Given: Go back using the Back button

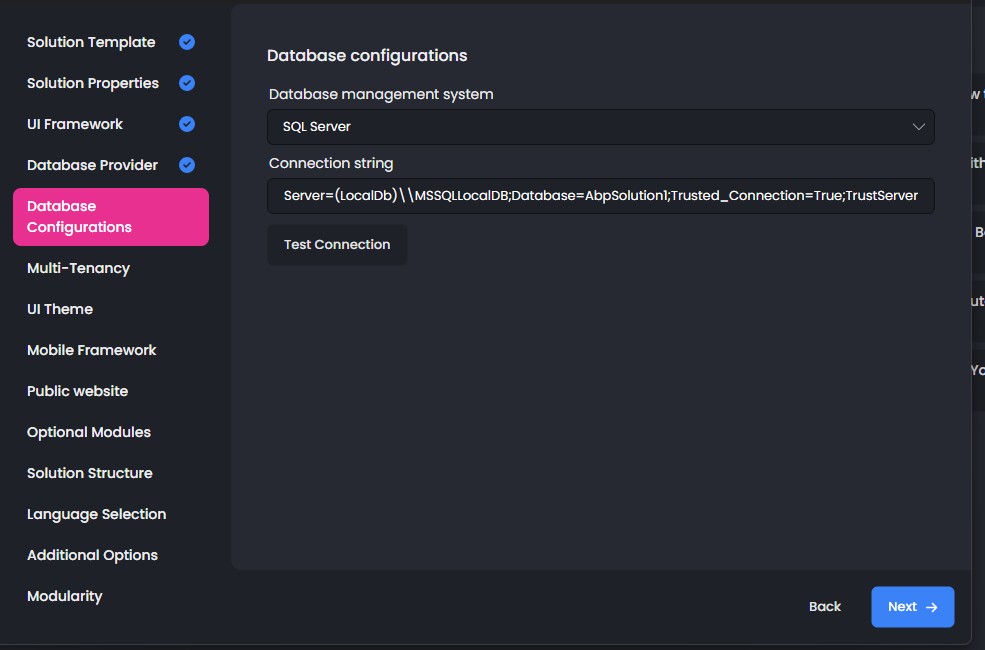Looking at the screenshot, I should point(825,607).
